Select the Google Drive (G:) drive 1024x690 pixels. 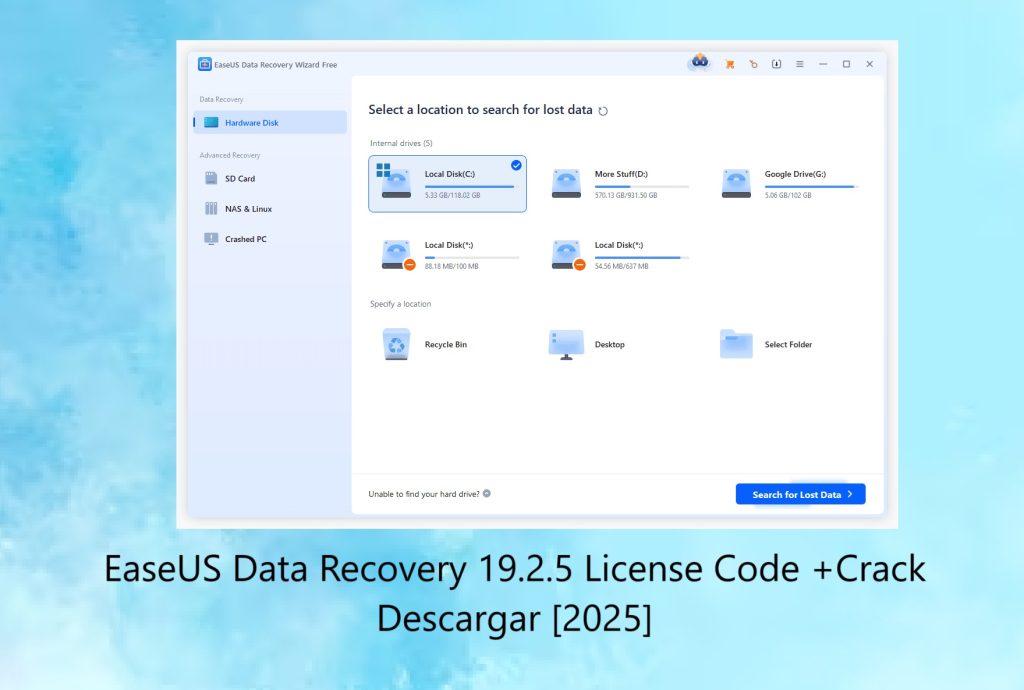(788, 183)
